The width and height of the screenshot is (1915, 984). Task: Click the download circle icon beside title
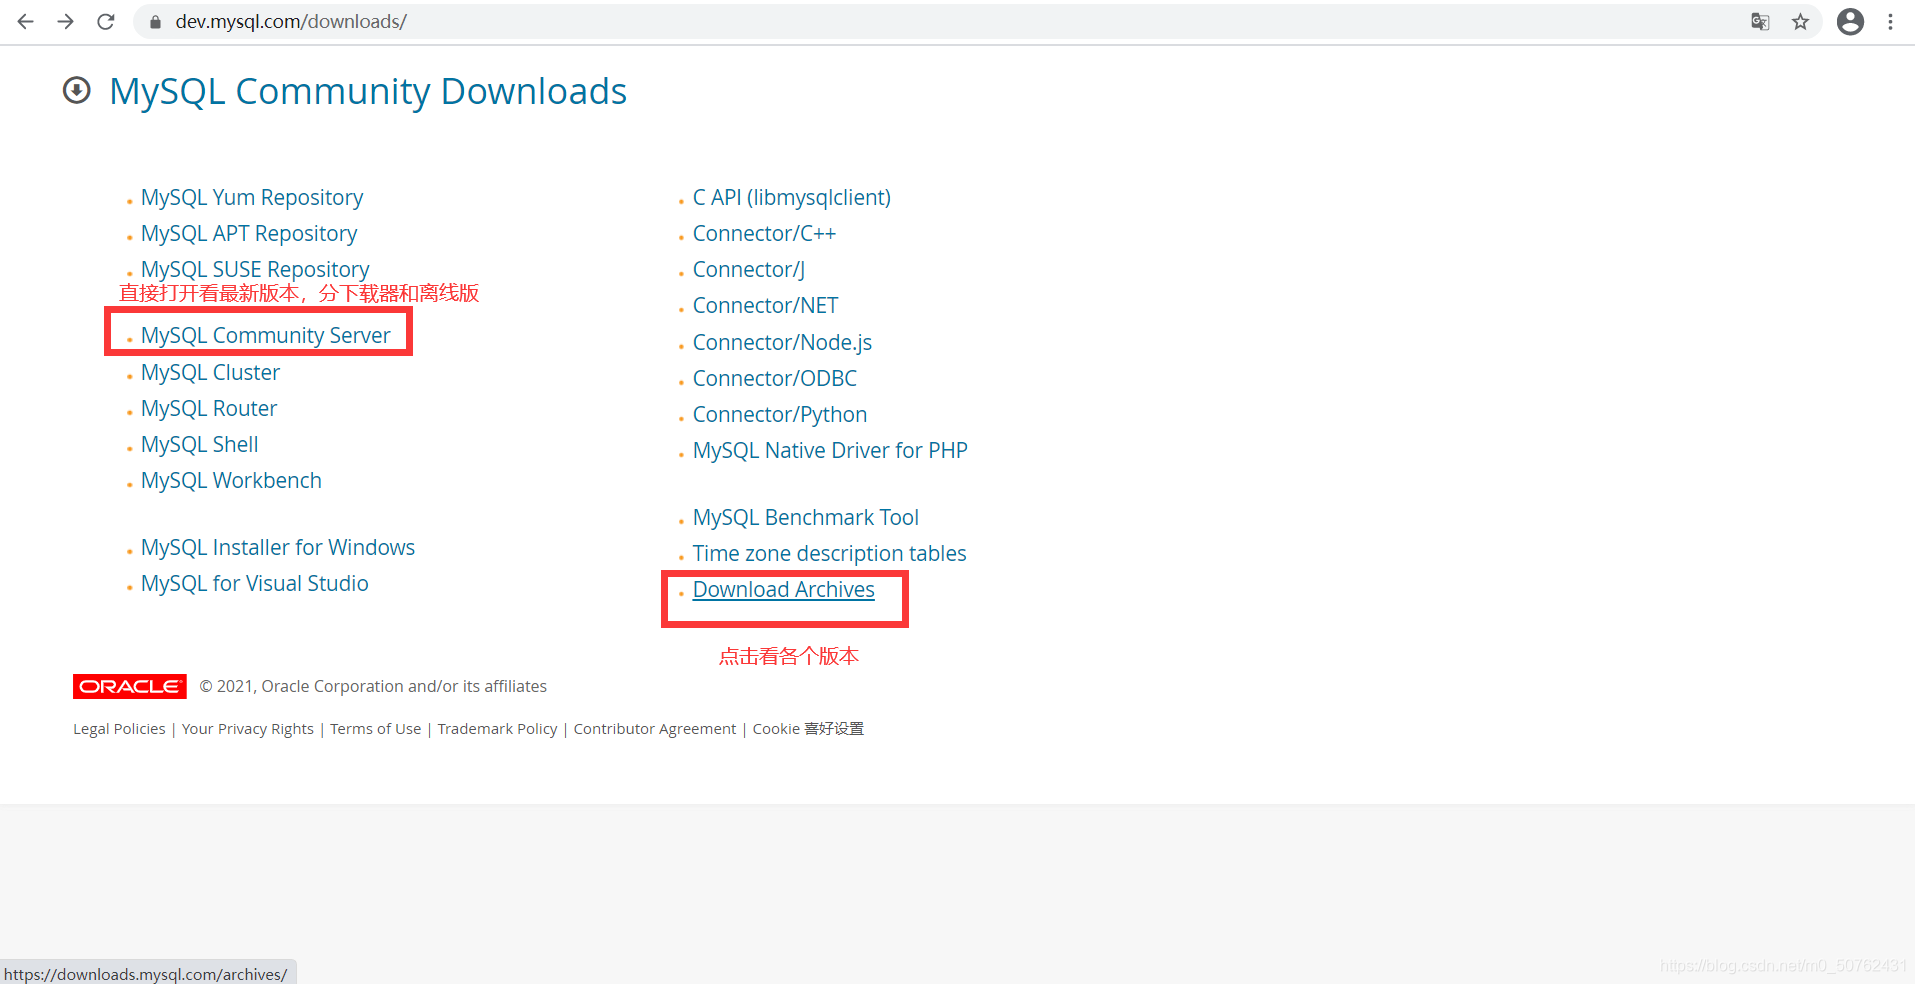tap(77, 90)
